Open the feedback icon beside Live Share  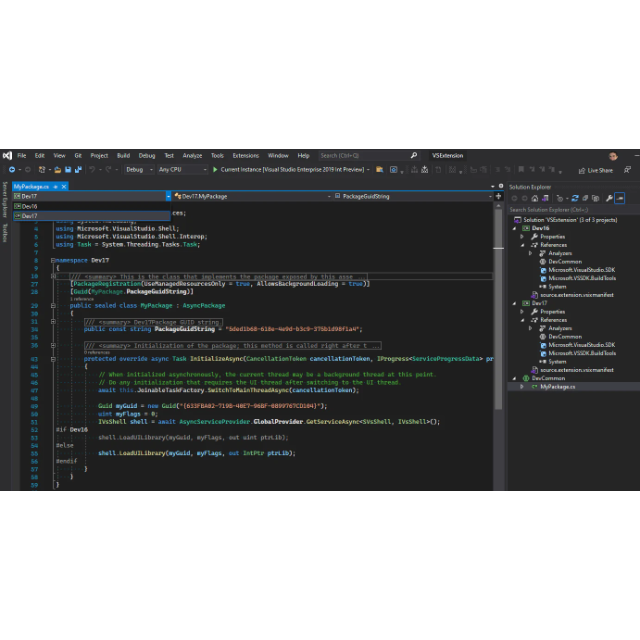tap(627, 170)
